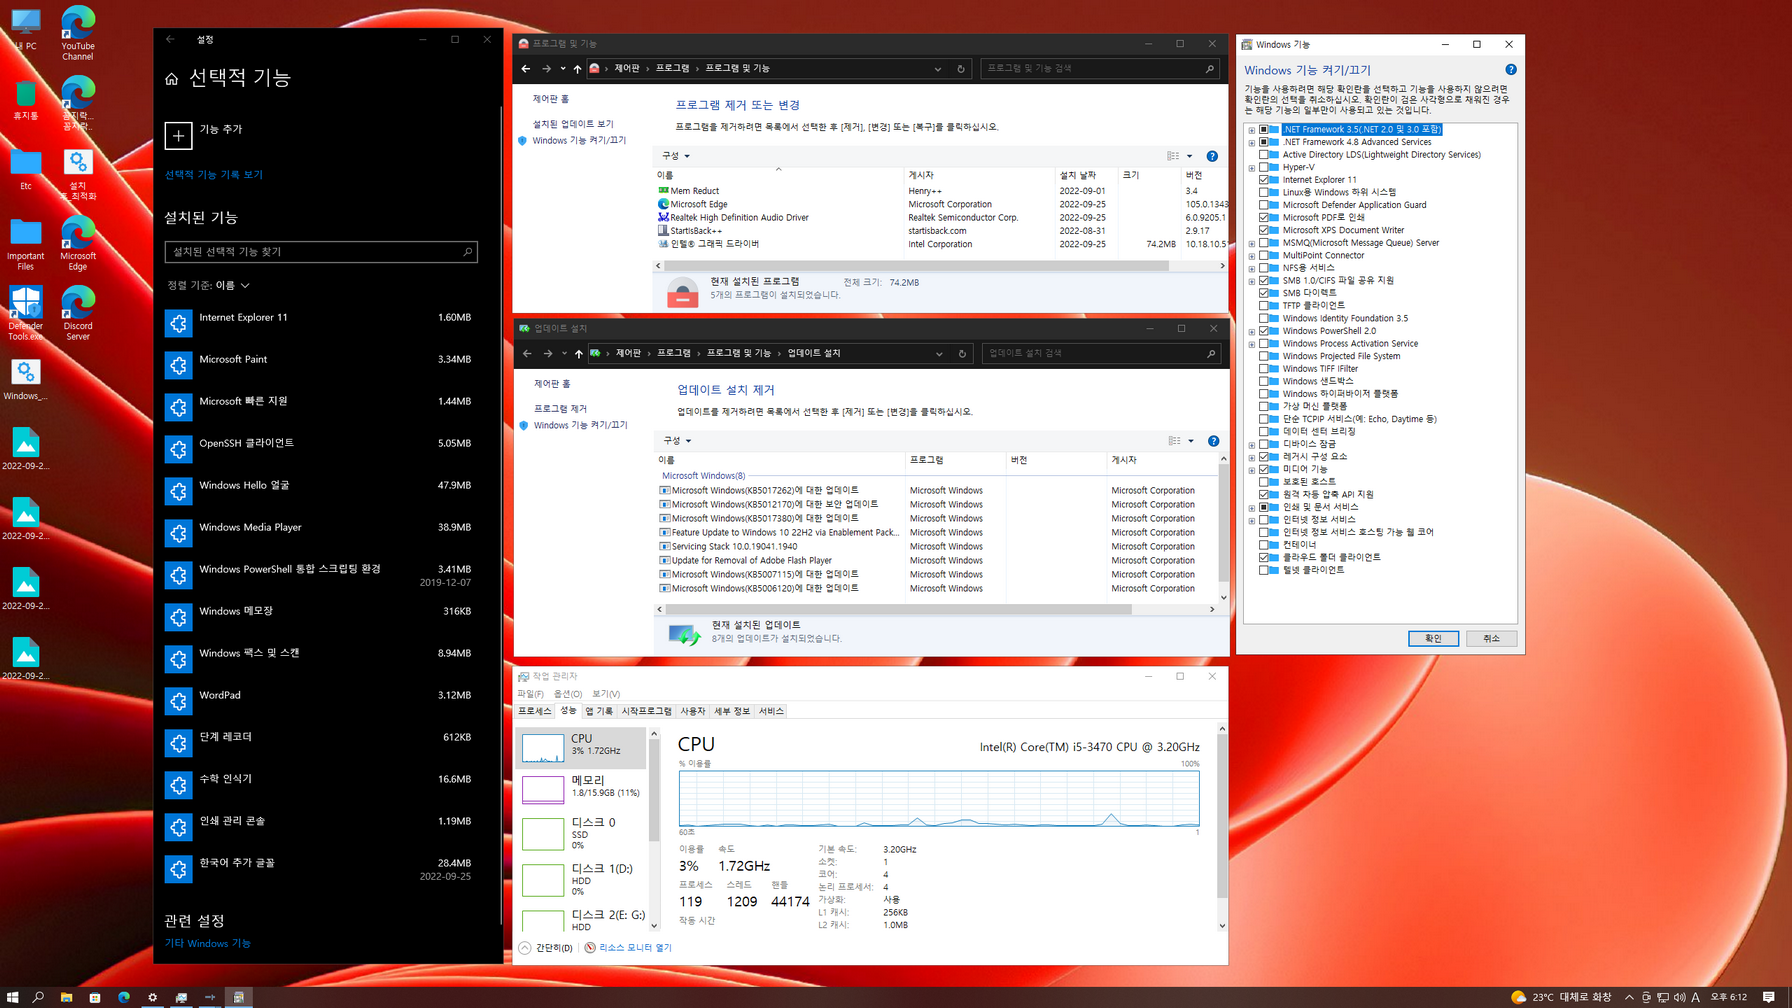Screen dimensions: 1792x1008
Task: Toggle the 컨테이너 checkbox
Action: (x=1264, y=545)
